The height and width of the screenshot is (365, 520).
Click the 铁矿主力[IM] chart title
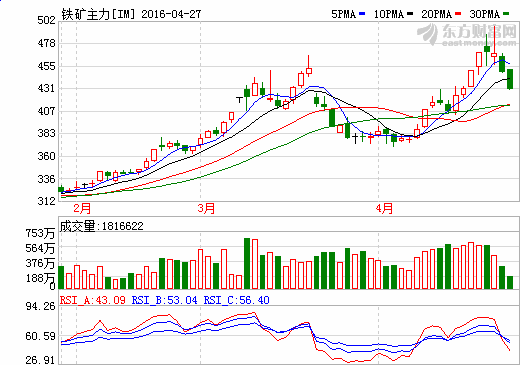click(x=99, y=14)
